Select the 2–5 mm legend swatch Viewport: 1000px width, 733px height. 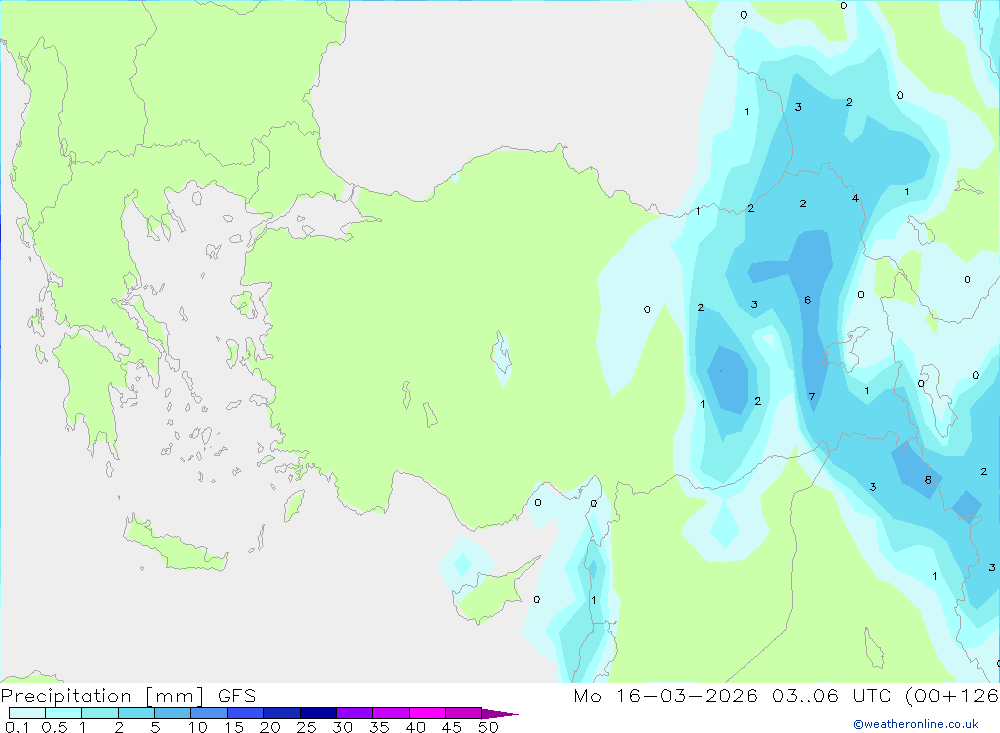(136, 713)
